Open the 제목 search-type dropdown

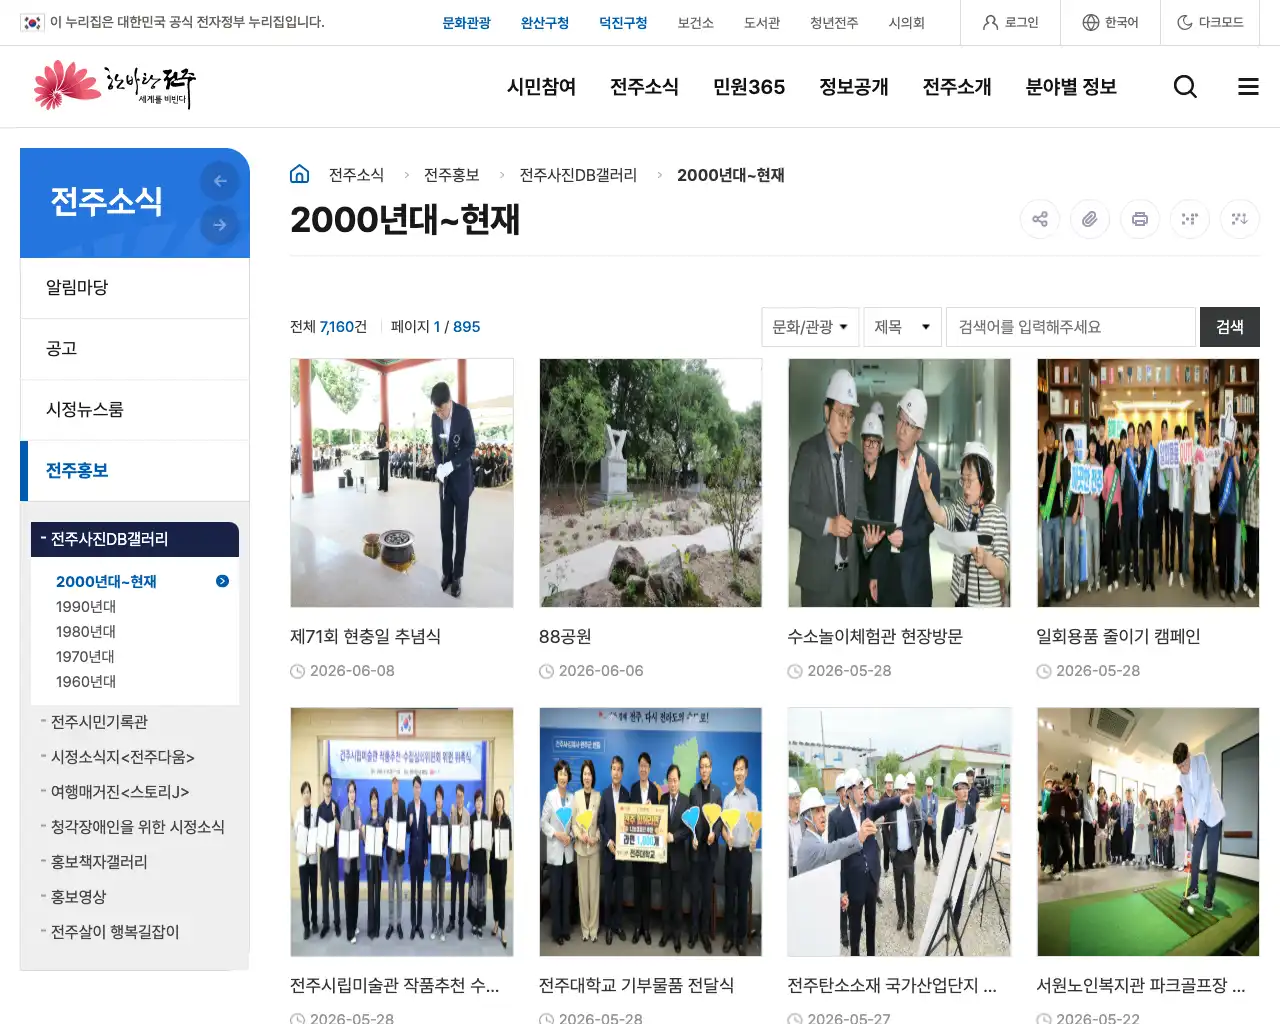[902, 327]
